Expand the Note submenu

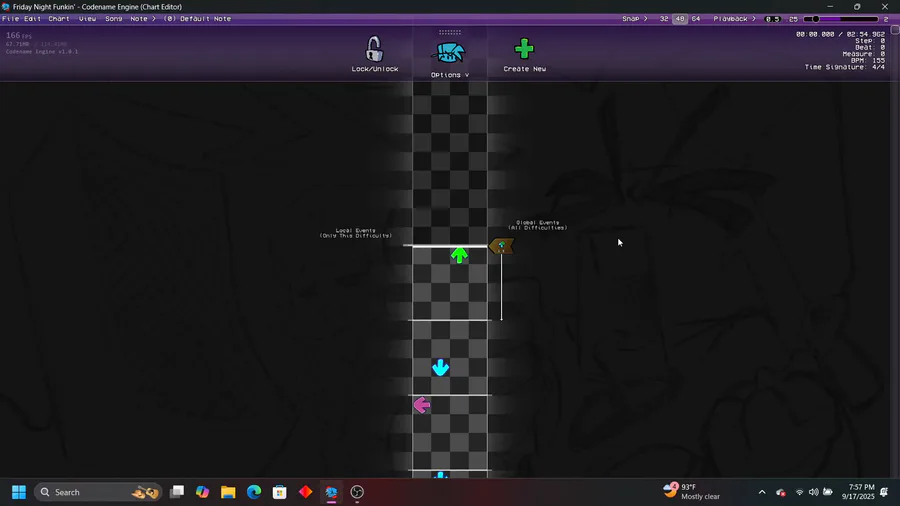[143, 19]
